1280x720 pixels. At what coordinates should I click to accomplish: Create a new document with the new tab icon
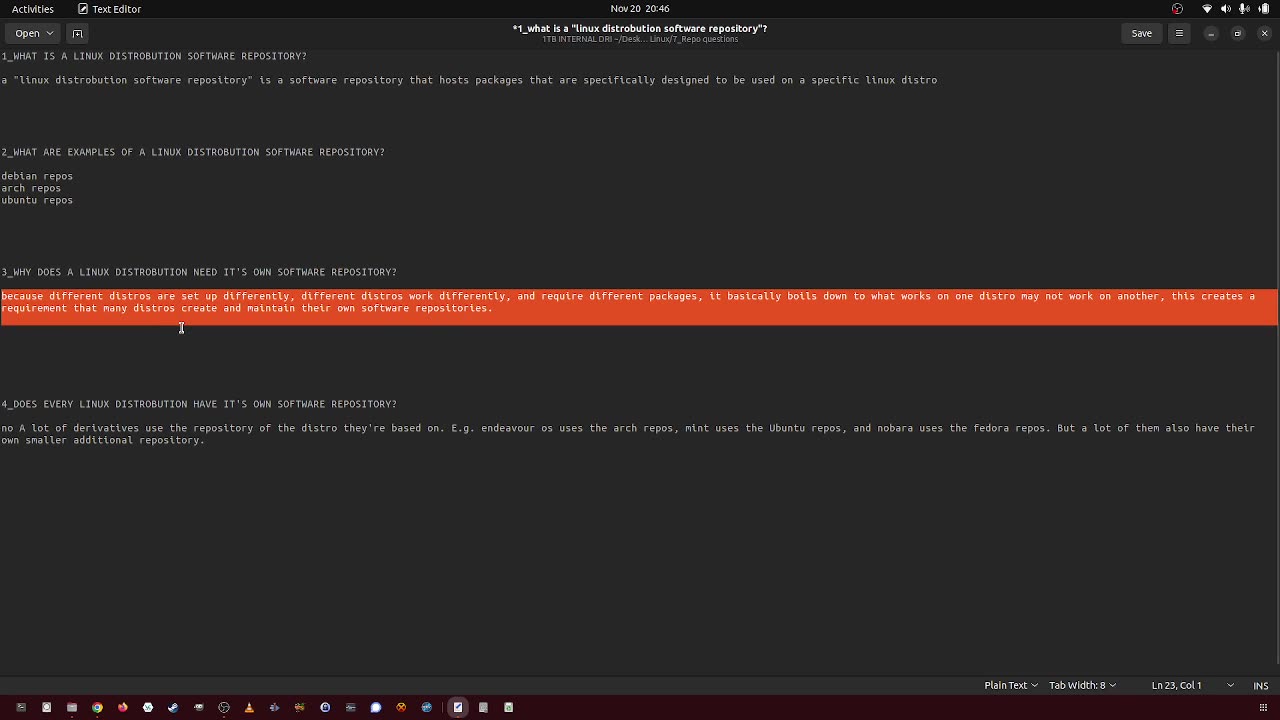click(77, 33)
